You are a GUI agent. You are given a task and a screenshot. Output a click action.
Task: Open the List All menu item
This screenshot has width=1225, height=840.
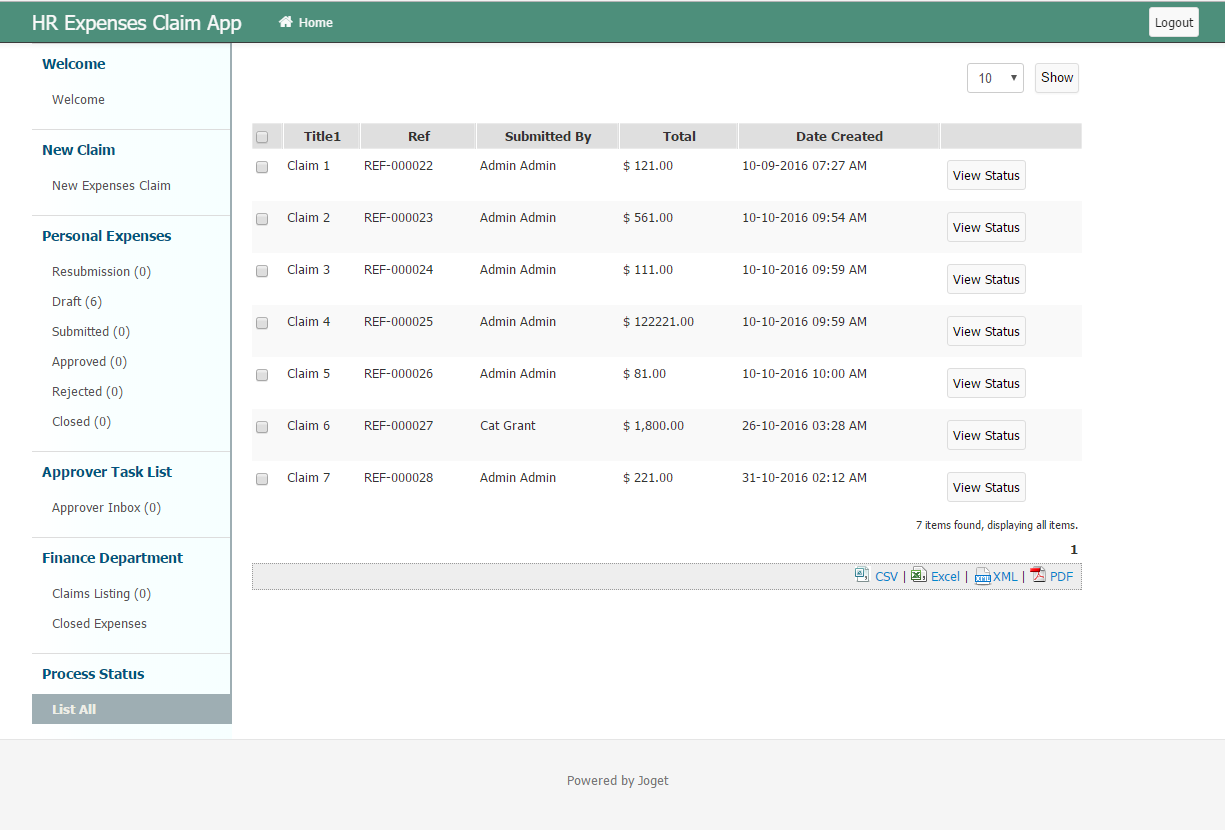[x=74, y=709]
